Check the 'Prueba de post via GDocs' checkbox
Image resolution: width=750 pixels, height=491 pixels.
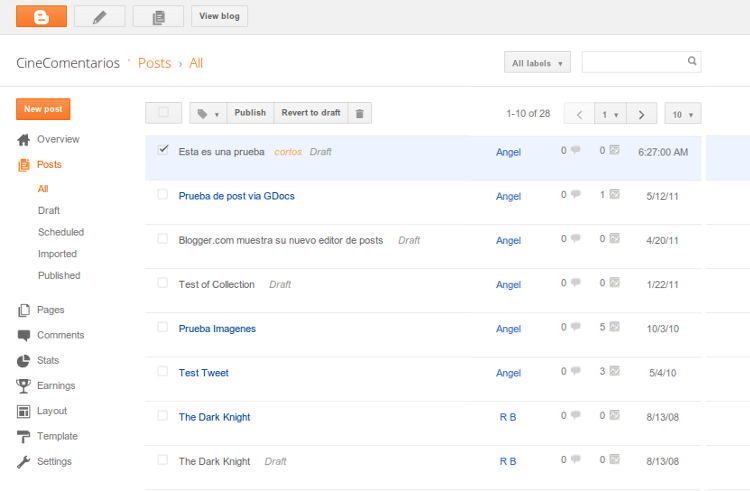coord(163,195)
